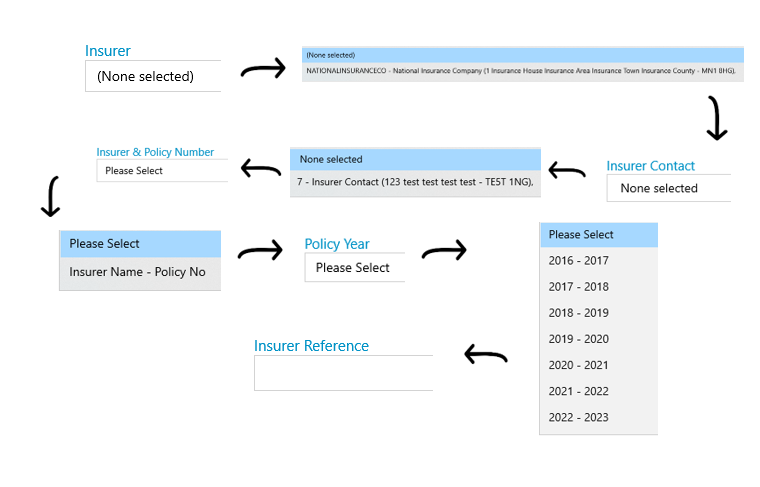Click the arrow pointing to Insurer Reference
Image resolution: width=760 pixels, height=487 pixels.
click(x=486, y=355)
